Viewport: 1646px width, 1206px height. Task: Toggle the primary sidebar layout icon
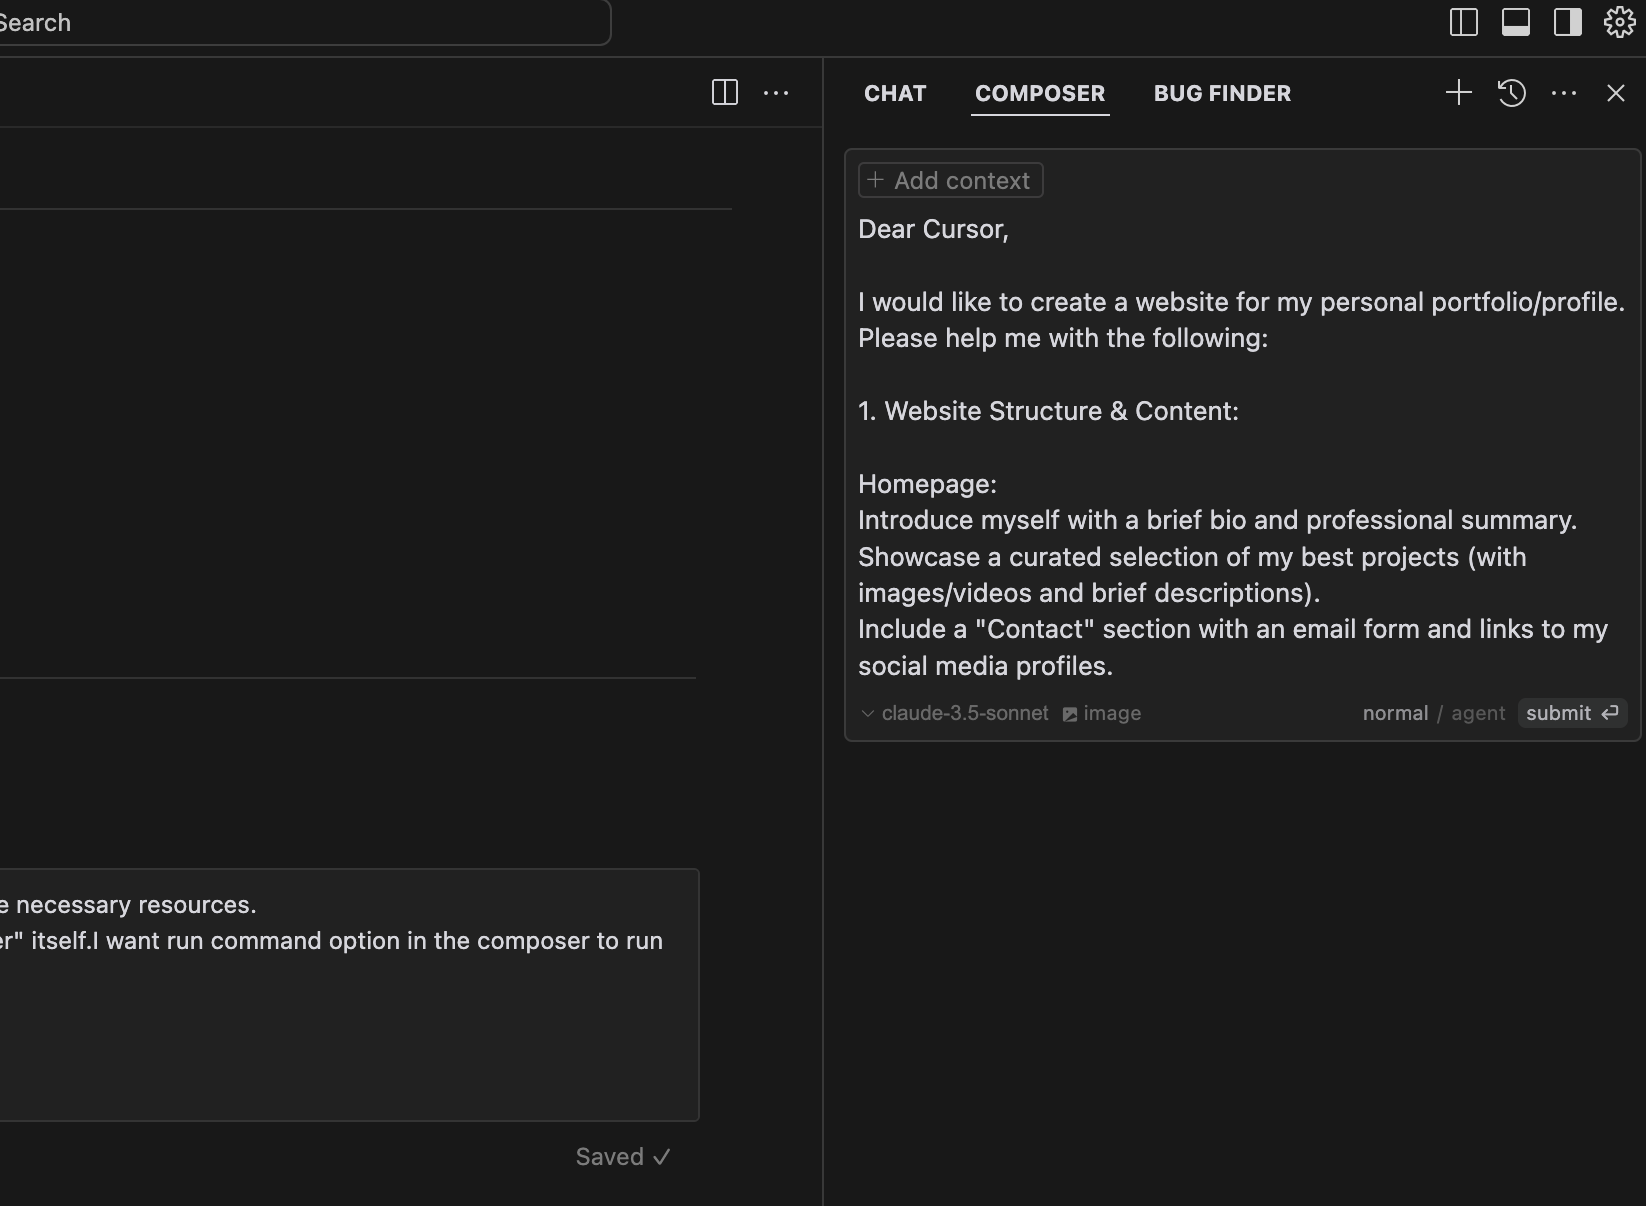click(x=1464, y=22)
